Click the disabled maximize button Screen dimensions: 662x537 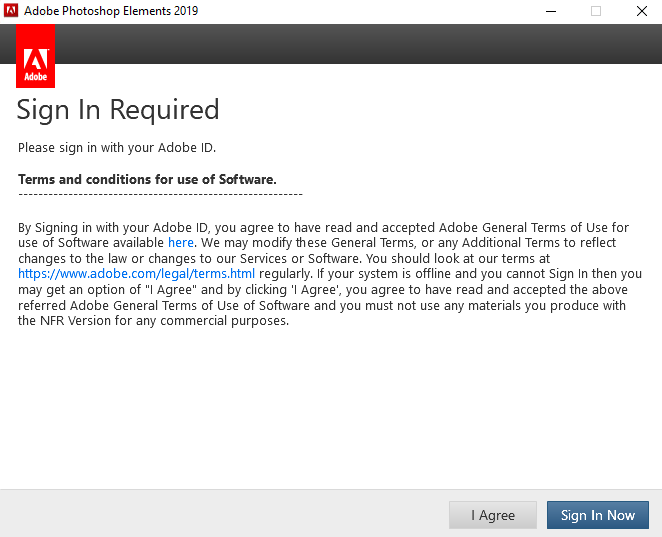596,11
